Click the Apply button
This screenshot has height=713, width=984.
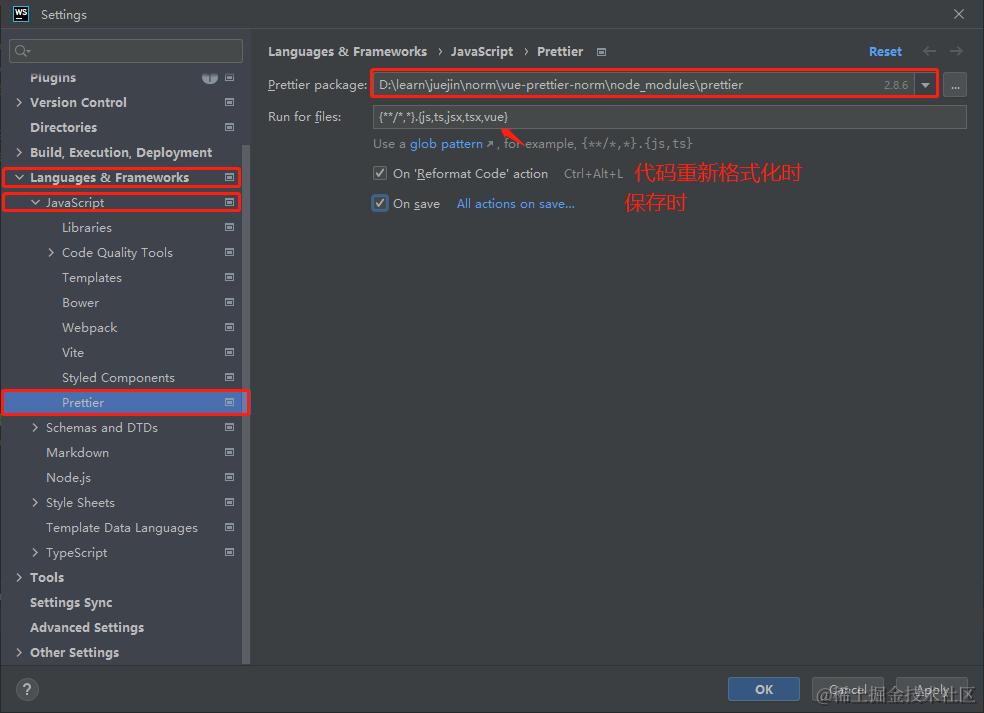point(932,690)
